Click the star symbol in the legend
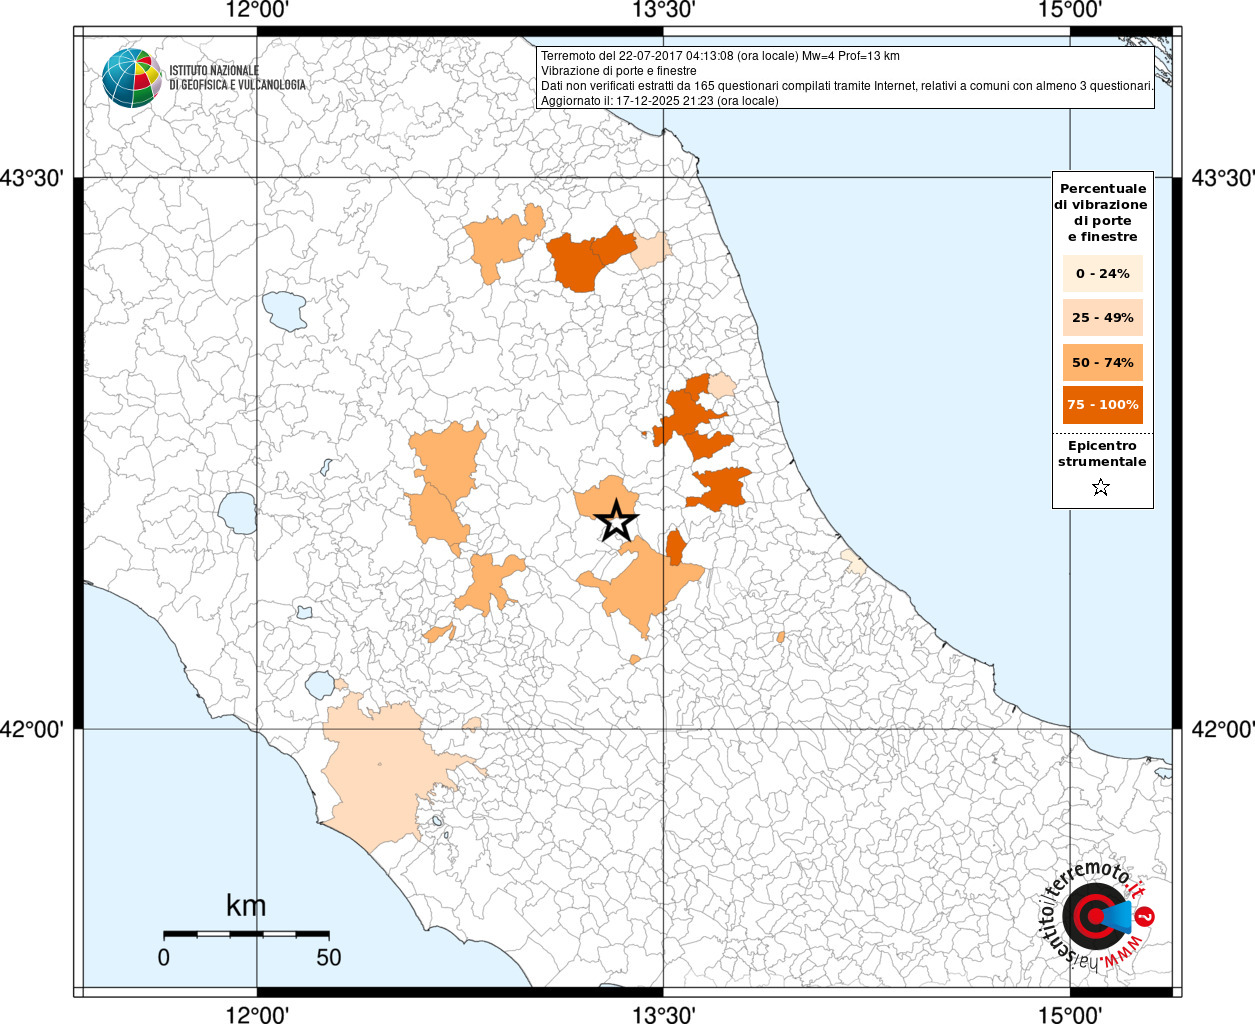Screen dimensions: 1255x1024 pyautogui.click(x=1101, y=488)
